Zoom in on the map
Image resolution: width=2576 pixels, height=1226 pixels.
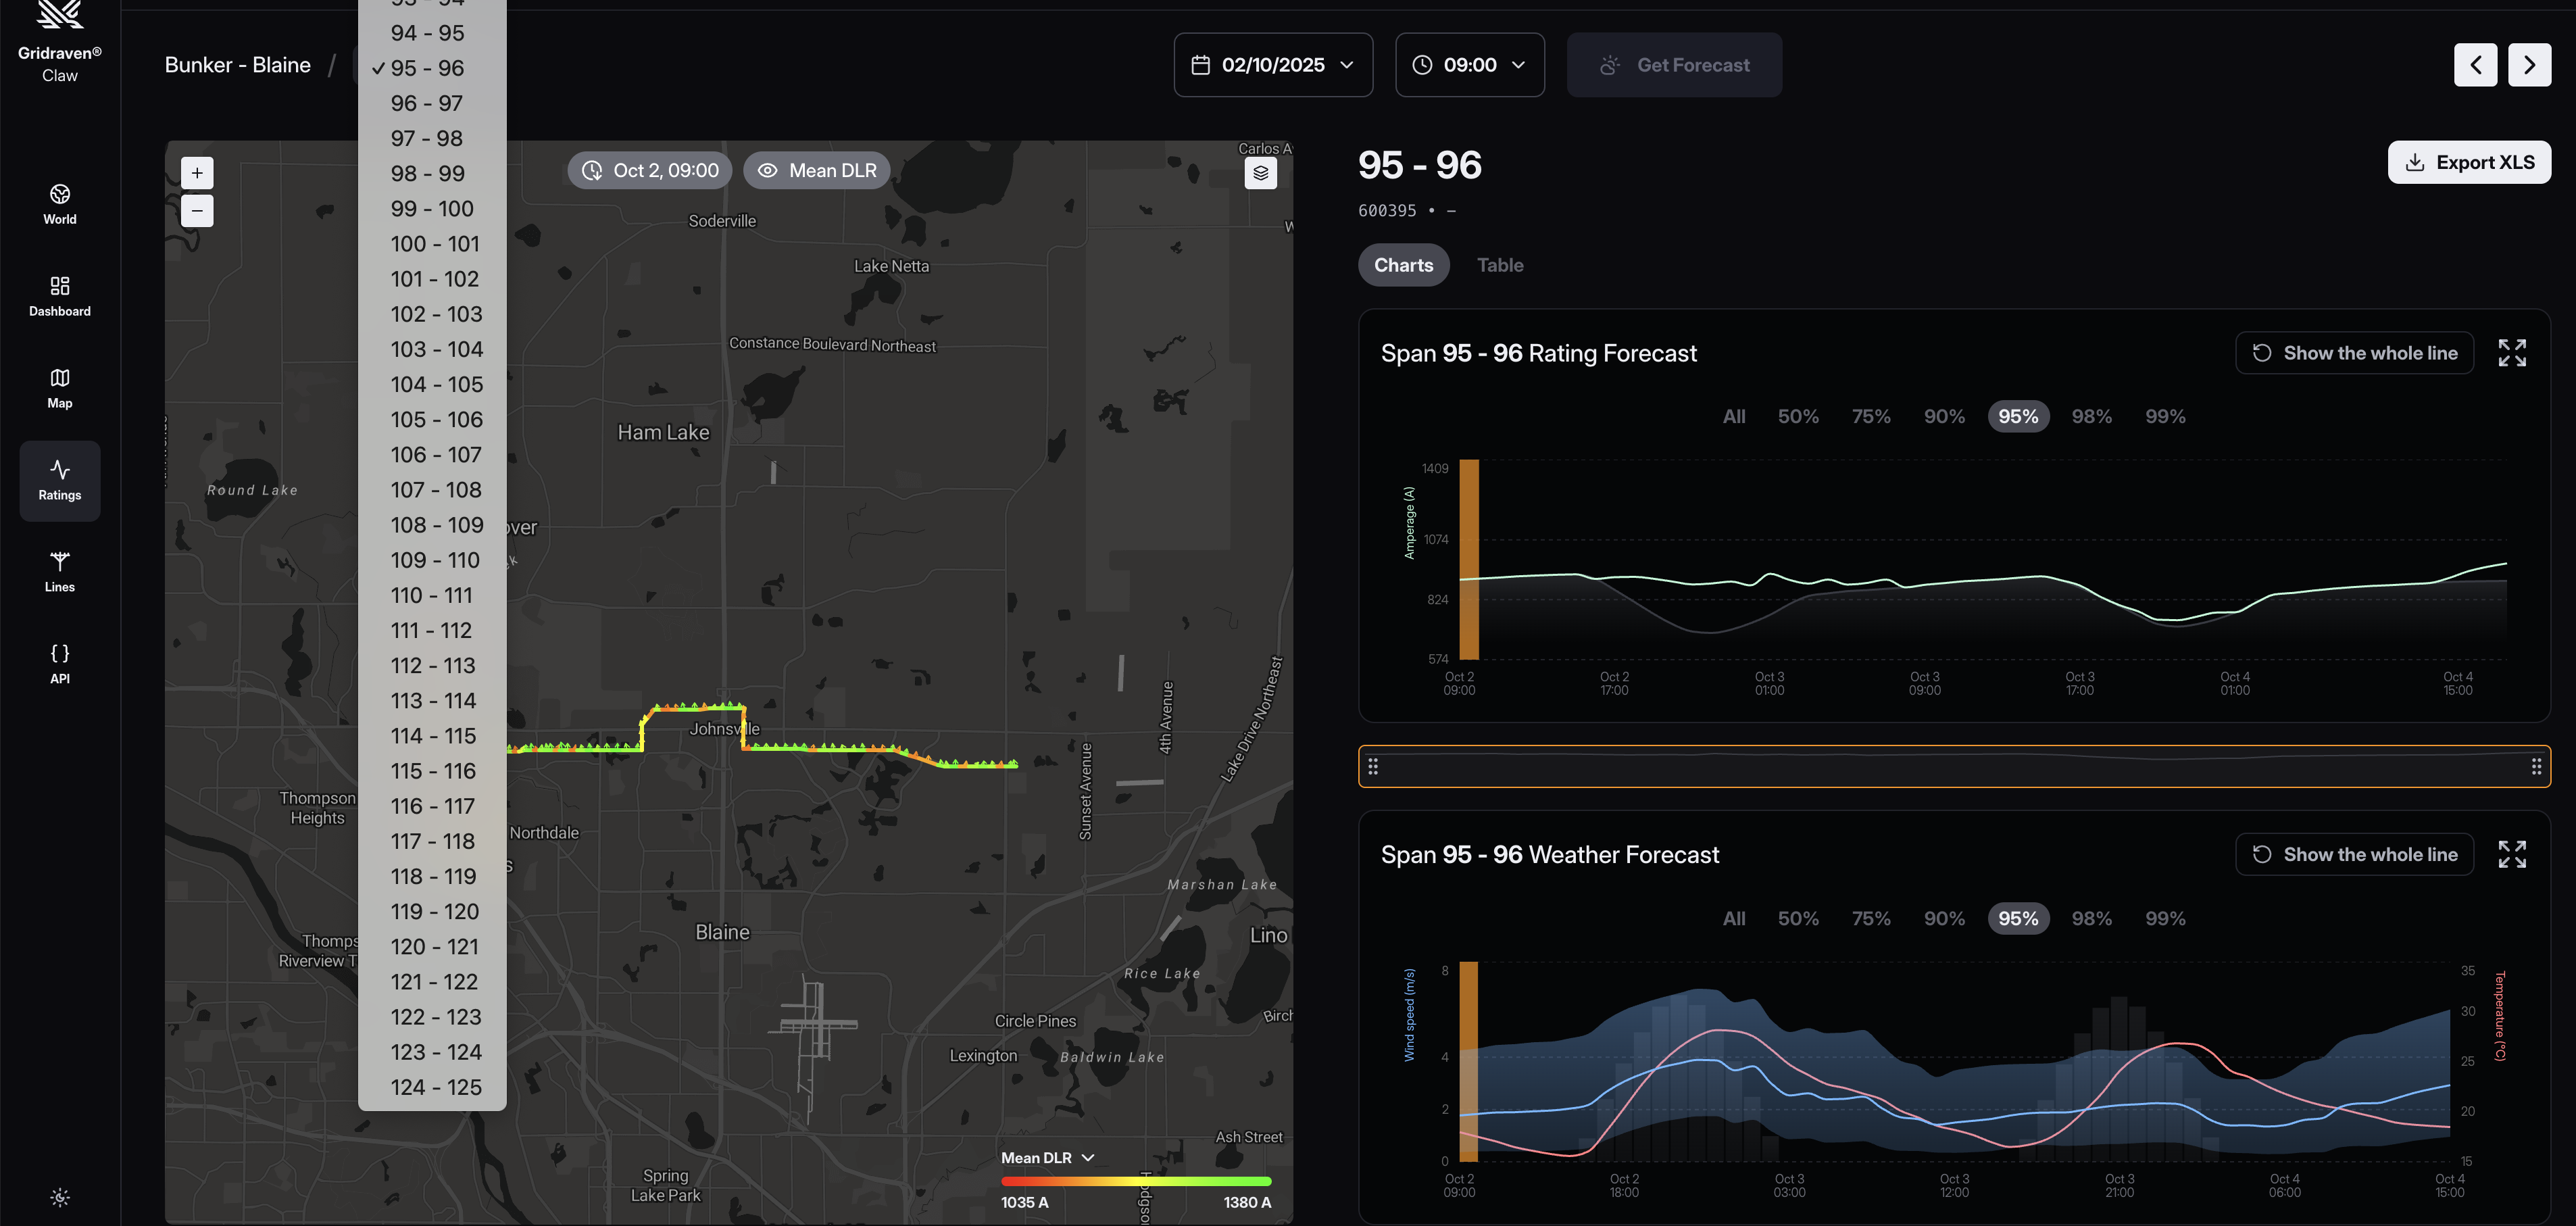tap(197, 173)
